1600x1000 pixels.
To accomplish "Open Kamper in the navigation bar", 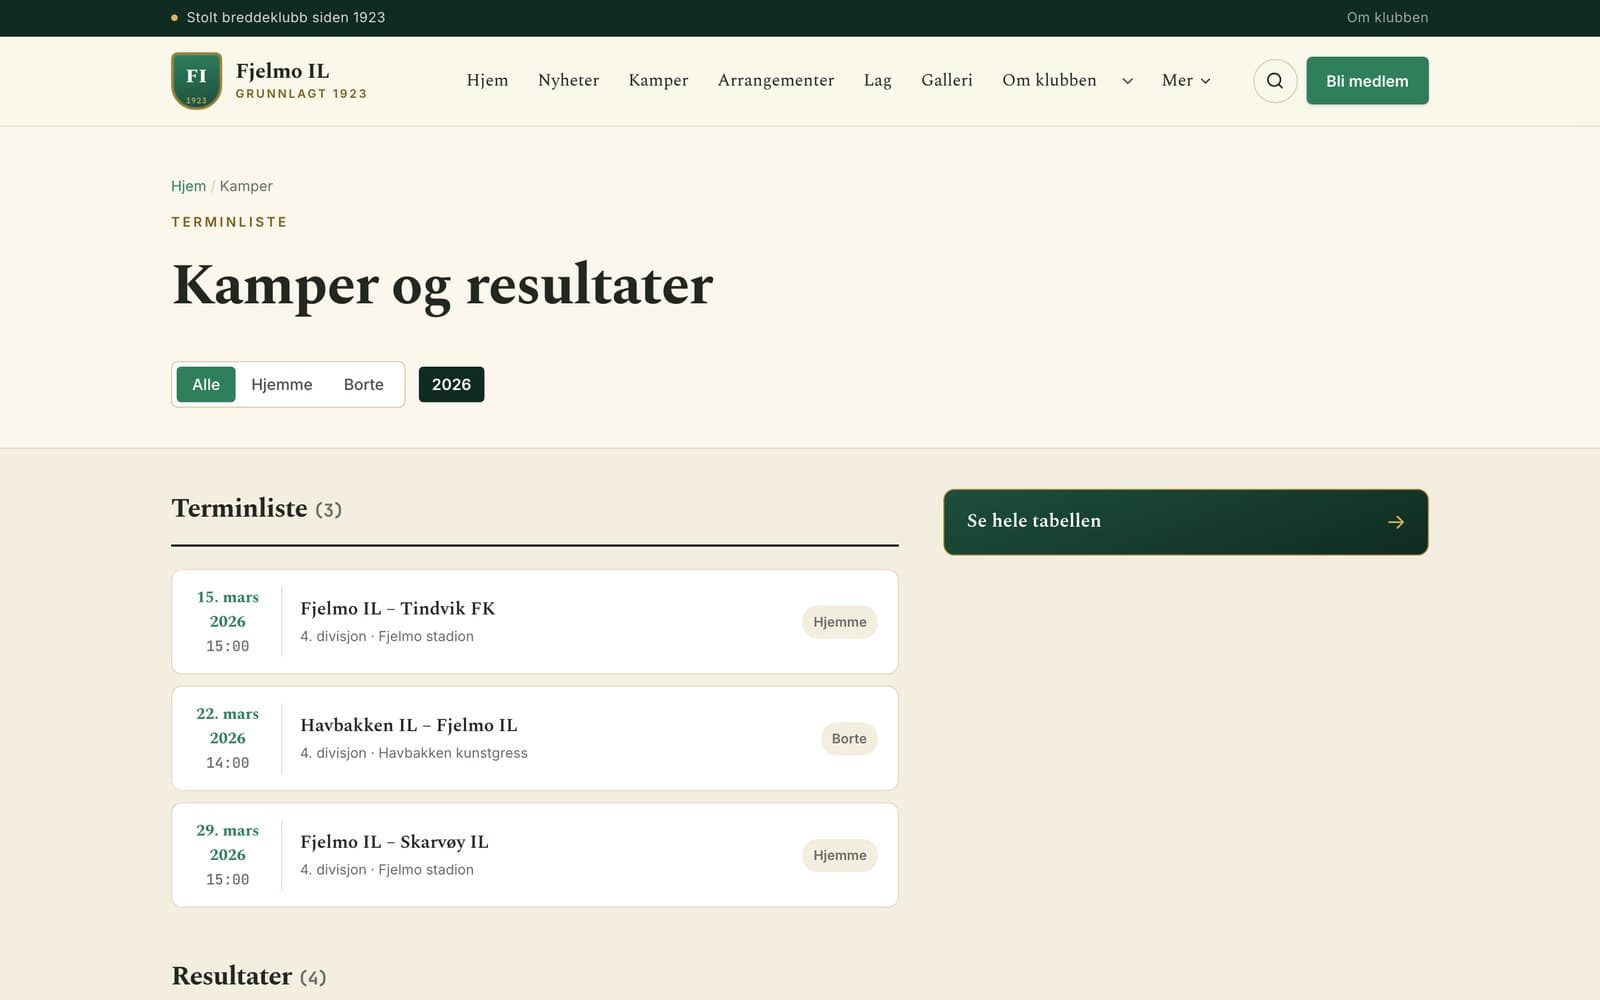I will coord(658,81).
